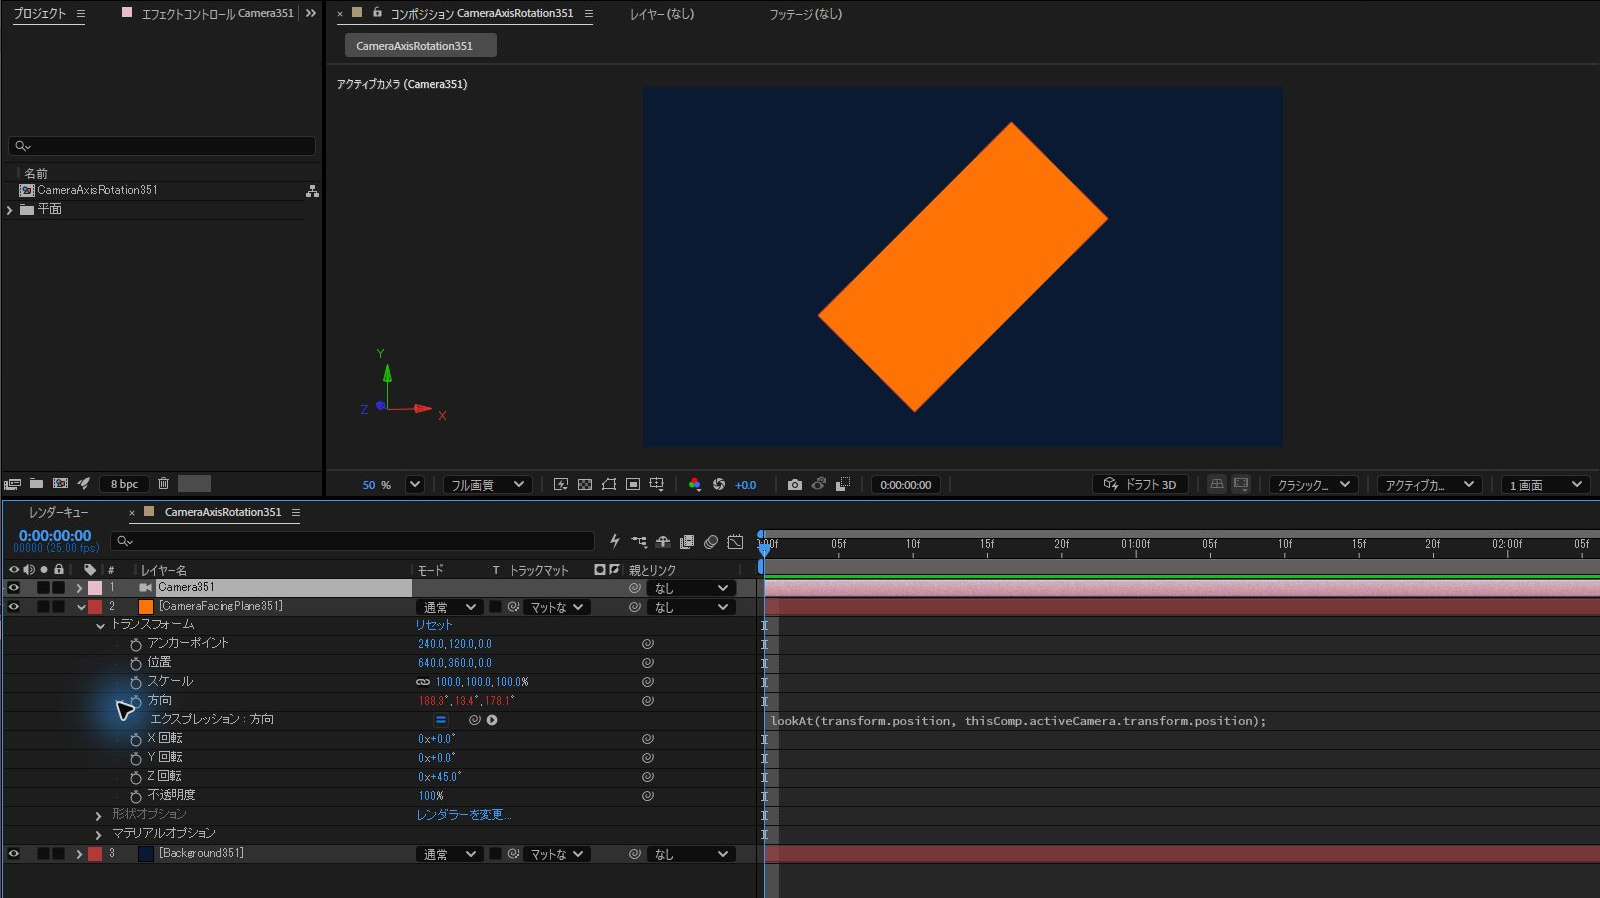Click the Graph Editor icon in timeline

click(735, 542)
